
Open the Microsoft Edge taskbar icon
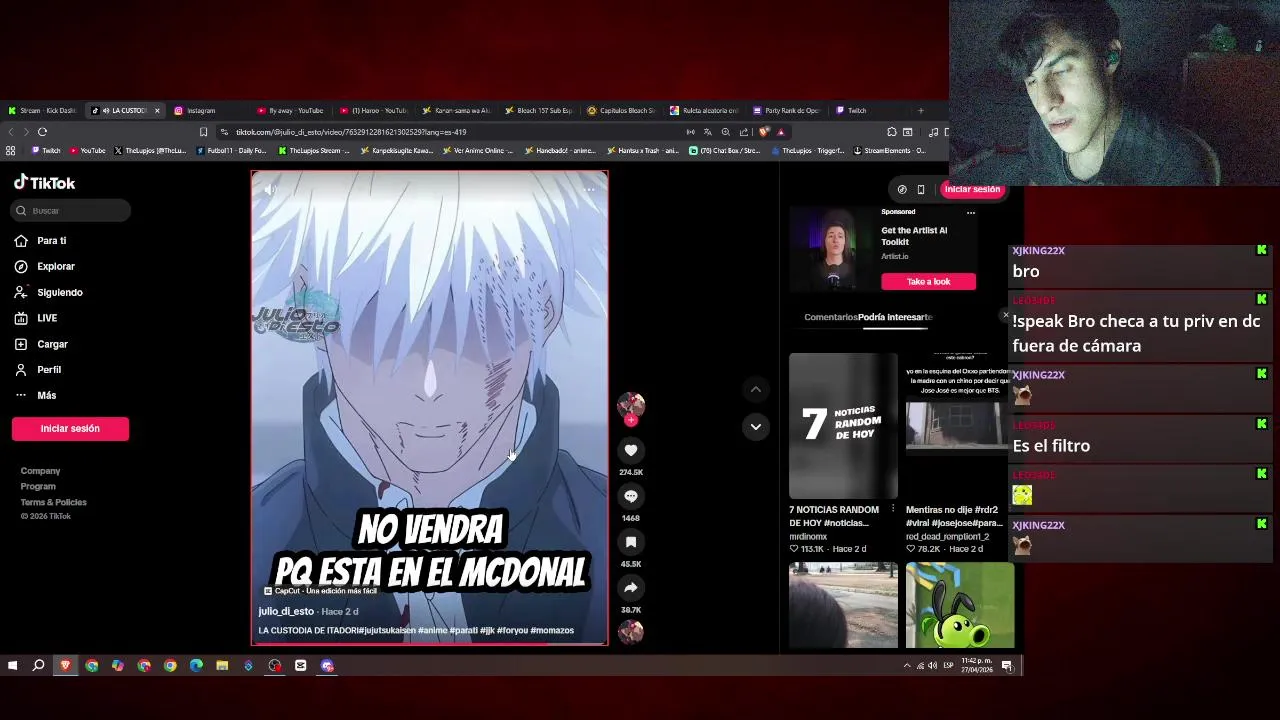click(196, 666)
